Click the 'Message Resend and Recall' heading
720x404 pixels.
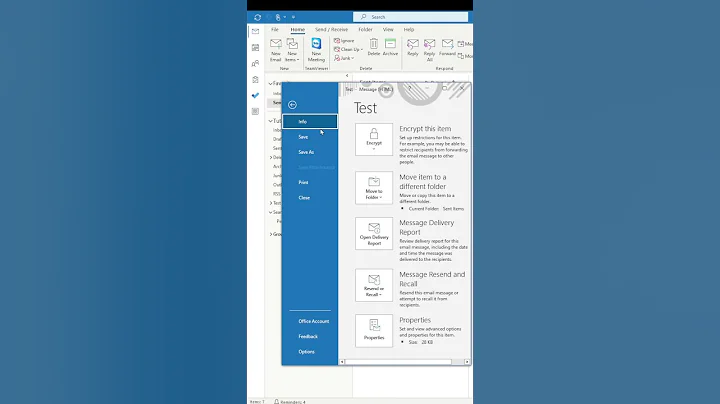pos(432,279)
